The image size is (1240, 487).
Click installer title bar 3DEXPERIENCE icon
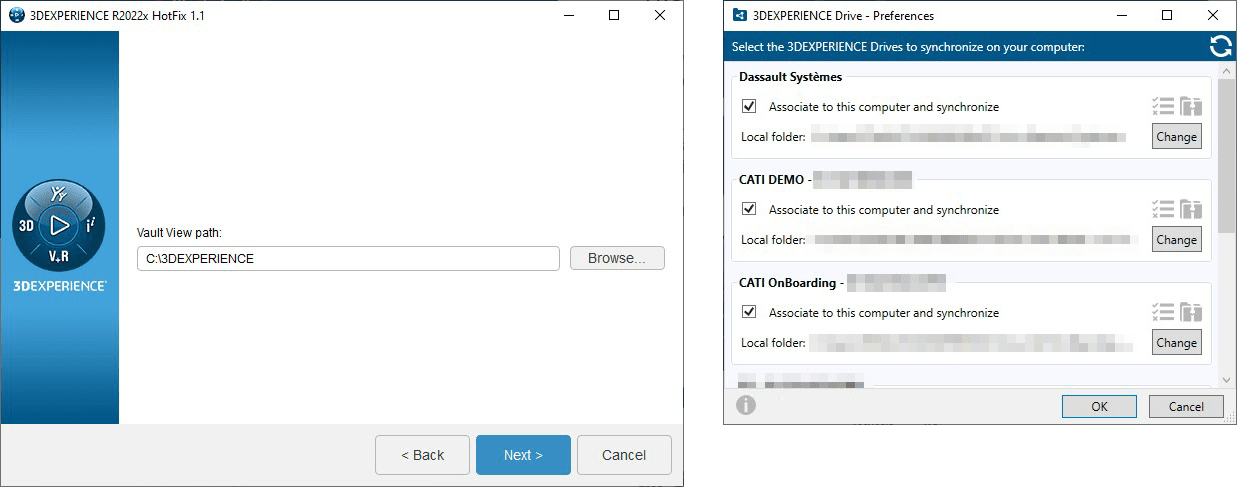(x=16, y=16)
